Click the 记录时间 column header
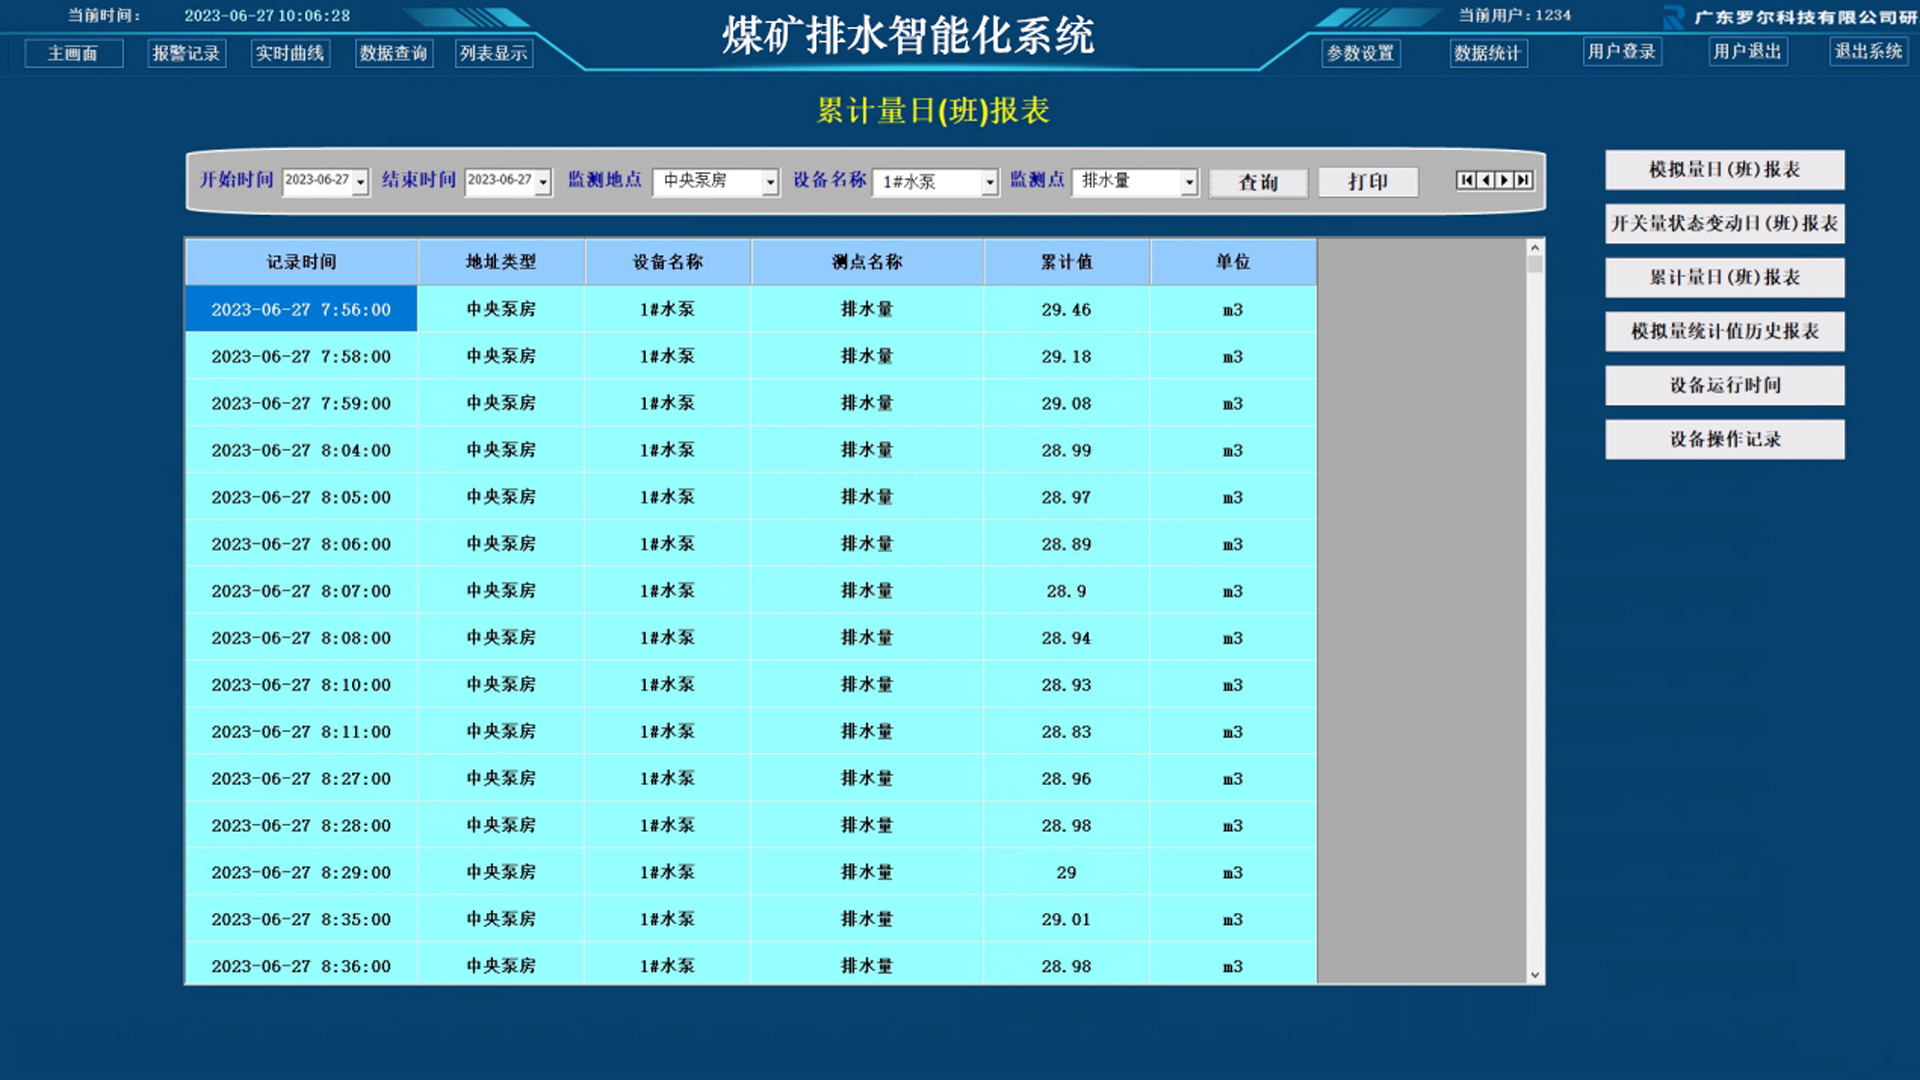The image size is (1920, 1080). [301, 262]
